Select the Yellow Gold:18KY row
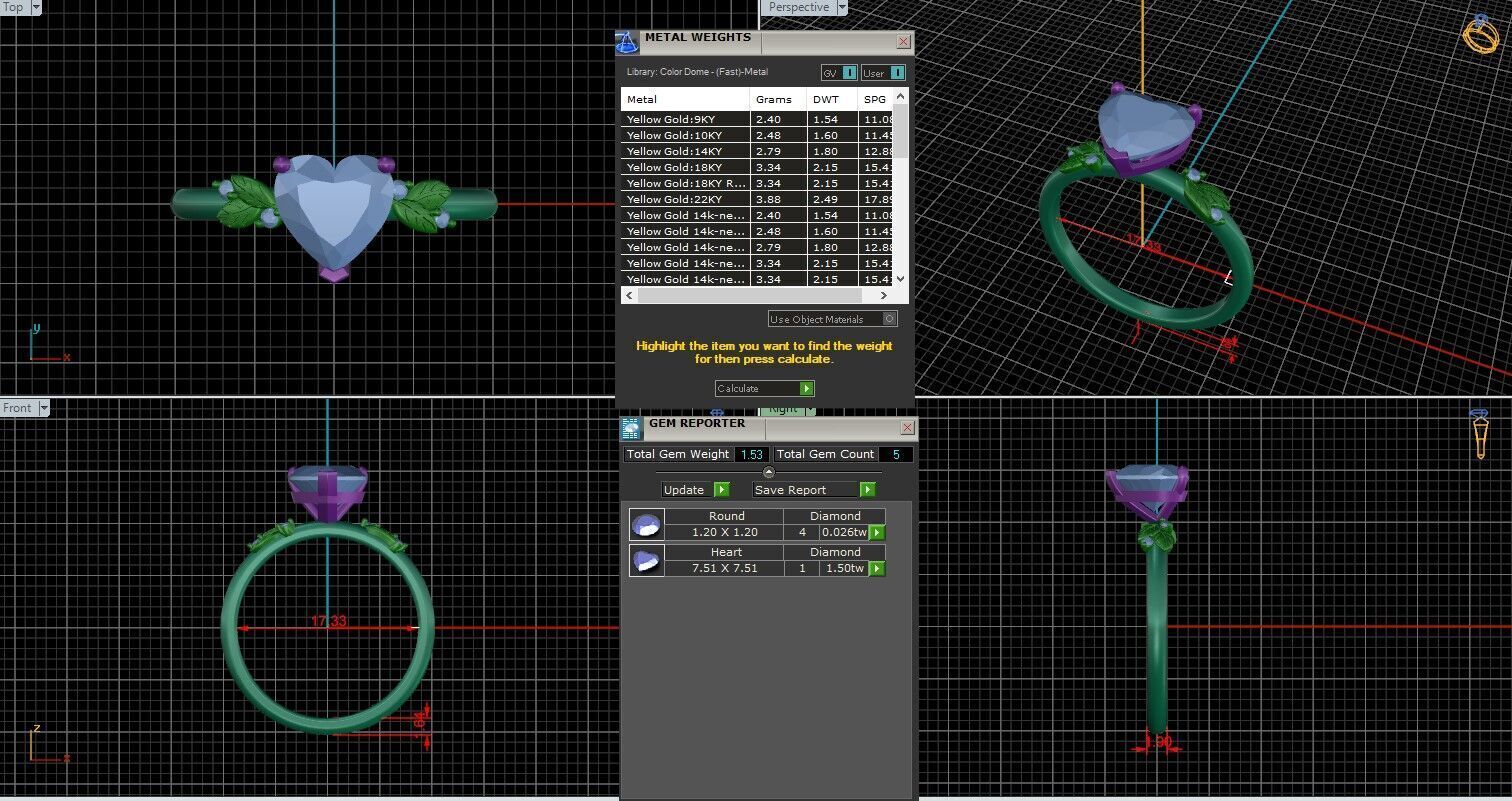Screen dimensions: 1512x801 (x=756, y=167)
